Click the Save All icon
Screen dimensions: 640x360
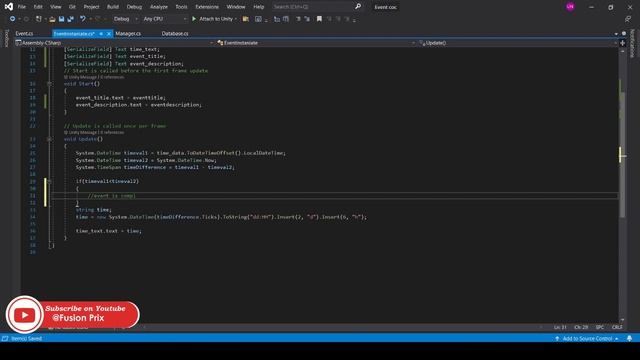pos(71,19)
